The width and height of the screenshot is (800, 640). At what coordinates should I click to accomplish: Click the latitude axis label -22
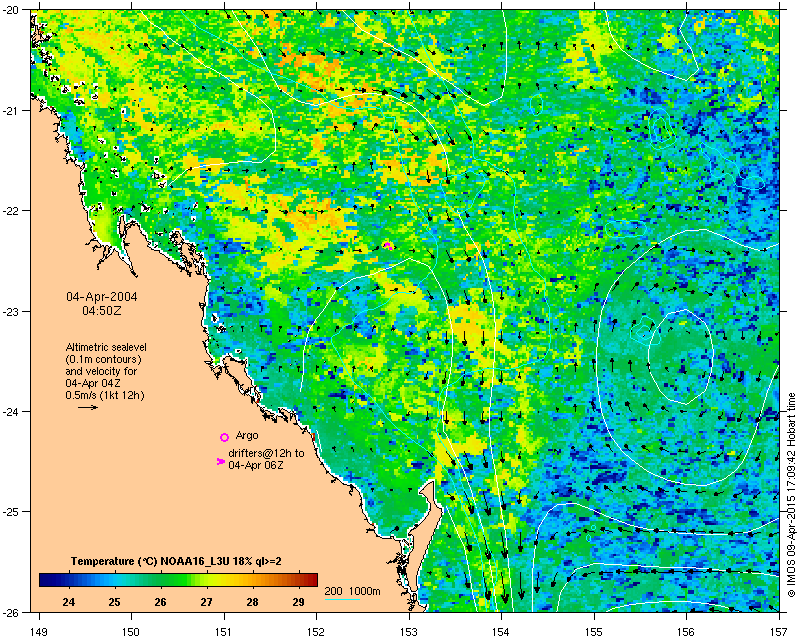click(12, 211)
